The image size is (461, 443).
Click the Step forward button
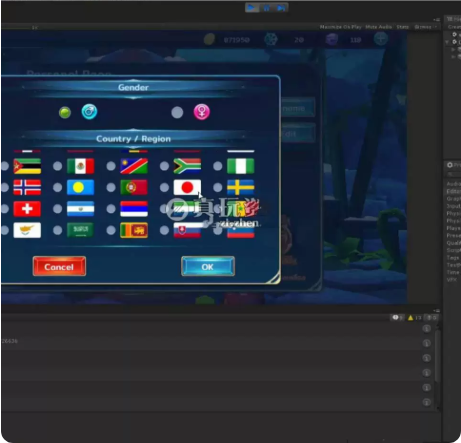coord(281,7)
